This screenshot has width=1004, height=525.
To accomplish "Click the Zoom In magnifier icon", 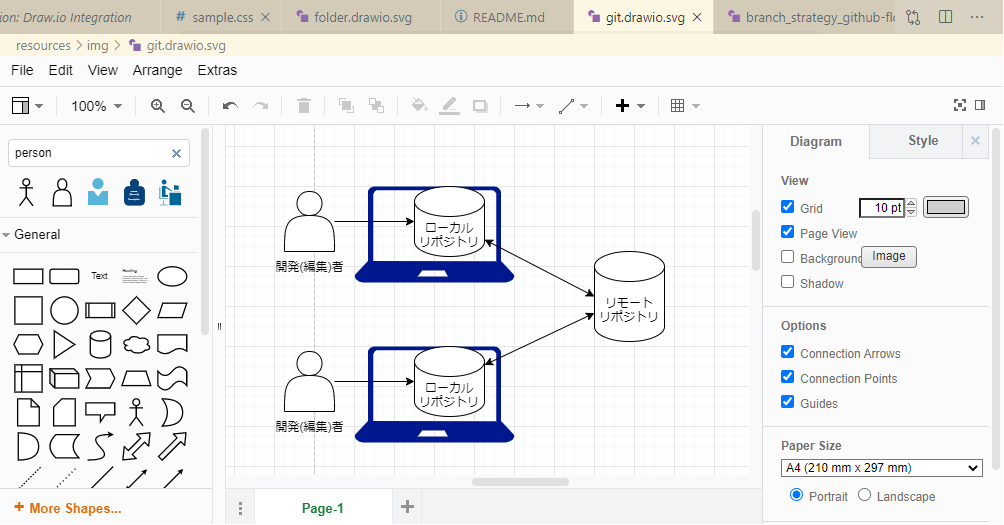I will [158, 106].
